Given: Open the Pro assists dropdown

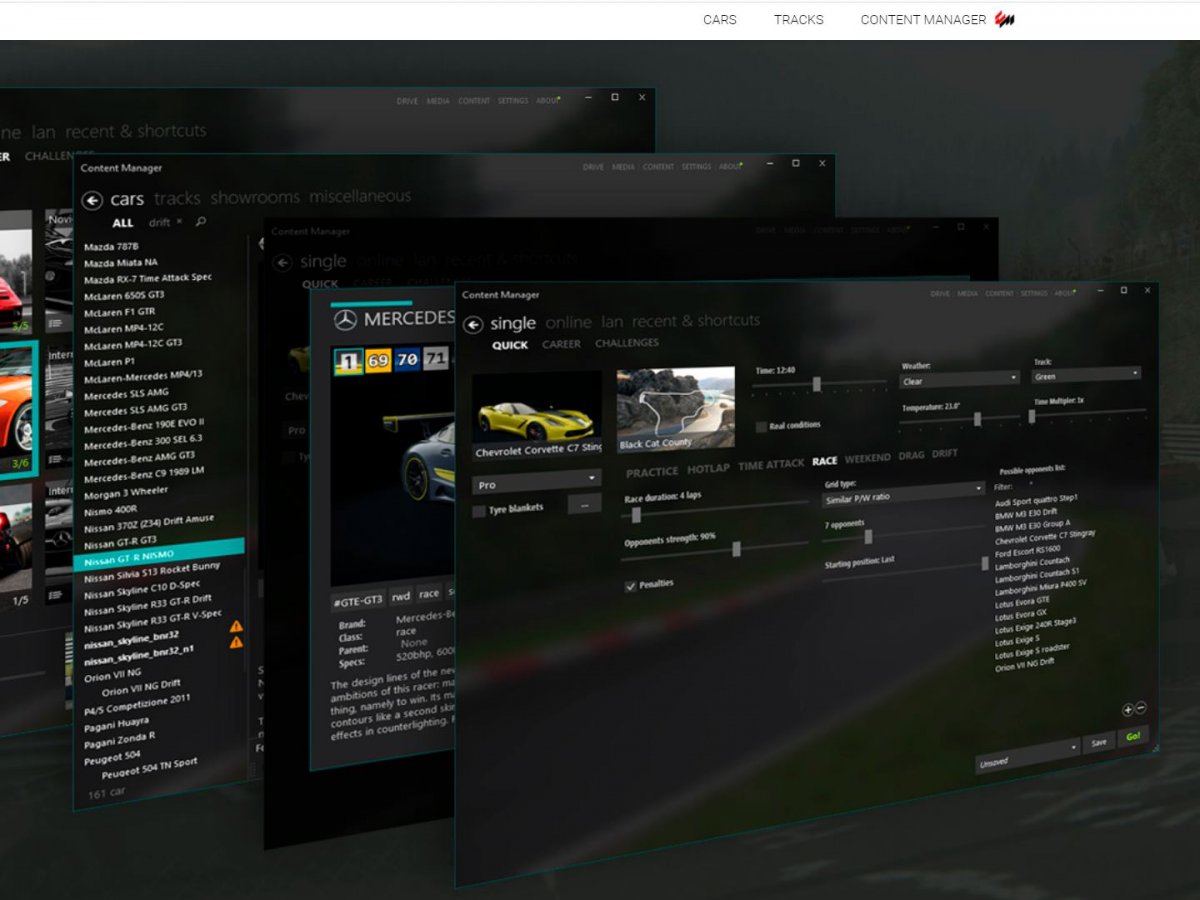Looking at the screenshot, I should [x=536, y=481].
